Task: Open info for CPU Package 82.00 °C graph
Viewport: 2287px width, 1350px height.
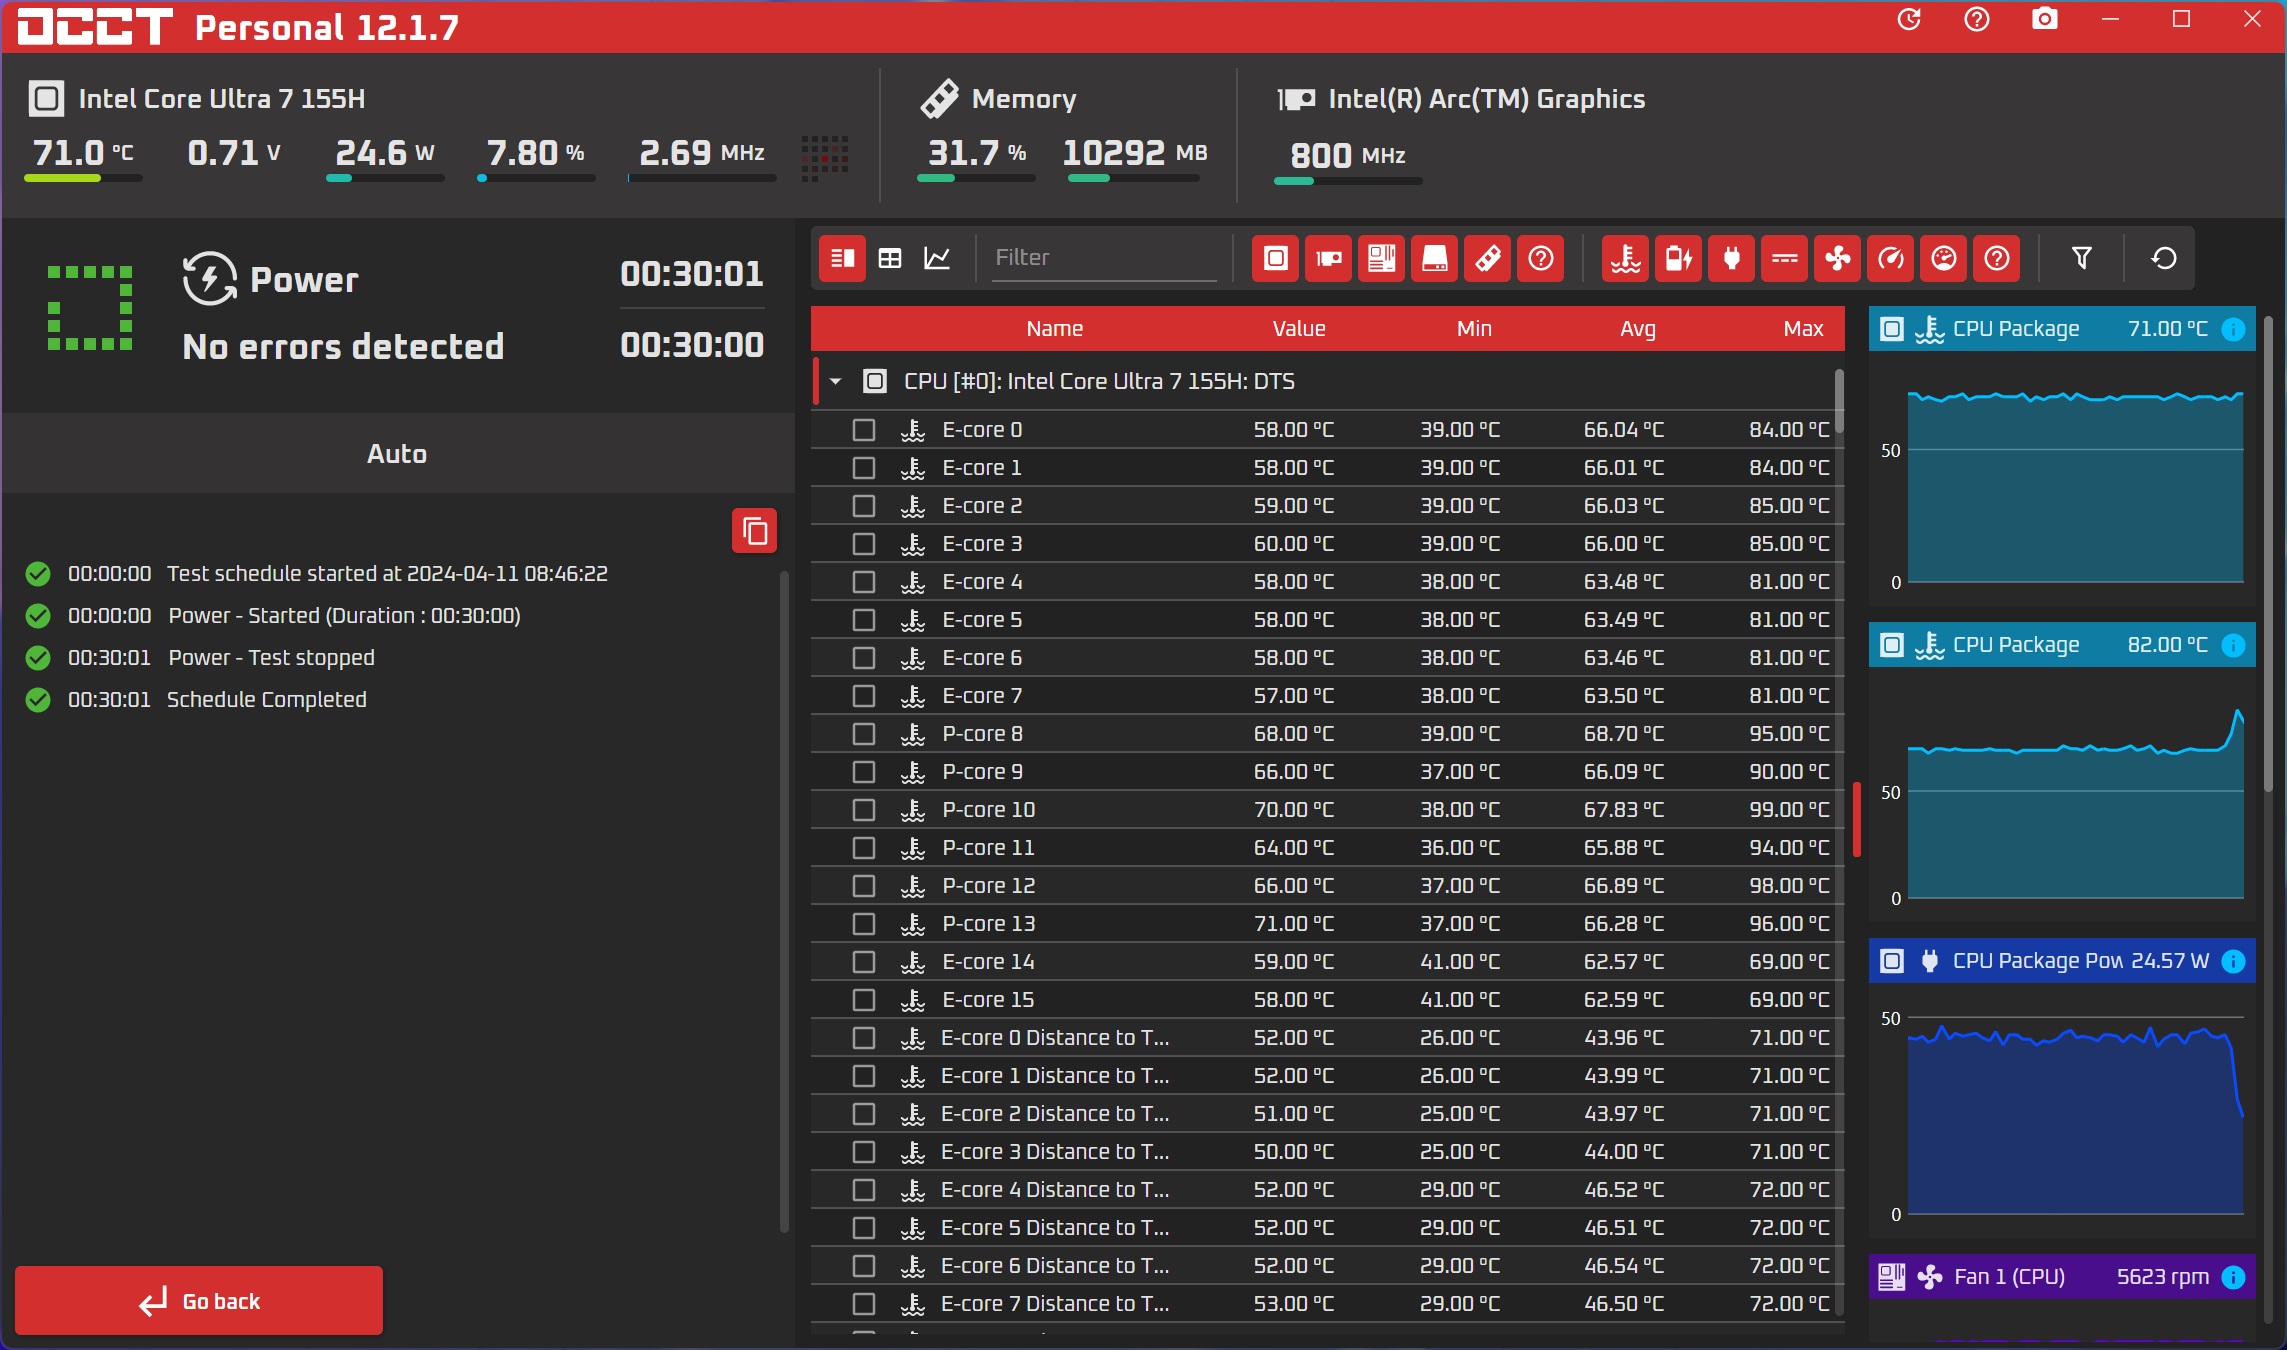Action: click(x=2233, y=645)
